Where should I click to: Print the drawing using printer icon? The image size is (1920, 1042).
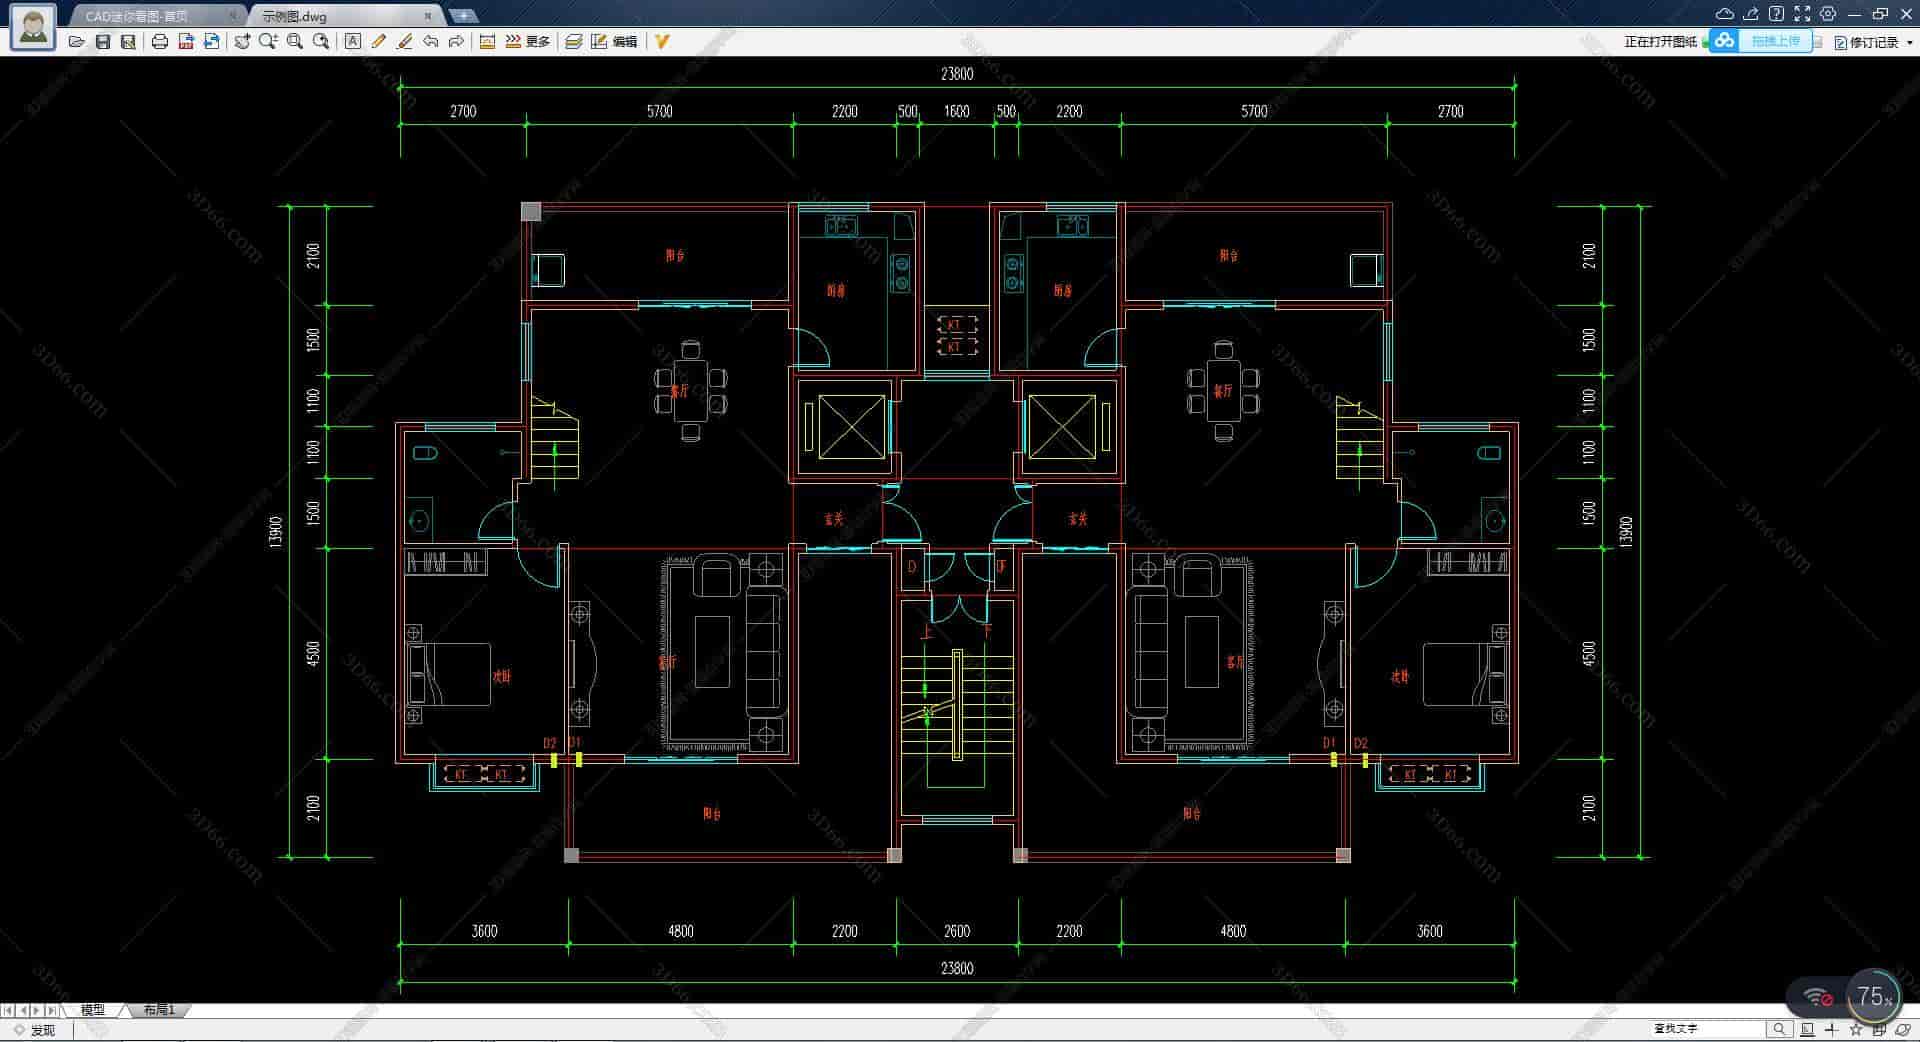click(159, 41)
